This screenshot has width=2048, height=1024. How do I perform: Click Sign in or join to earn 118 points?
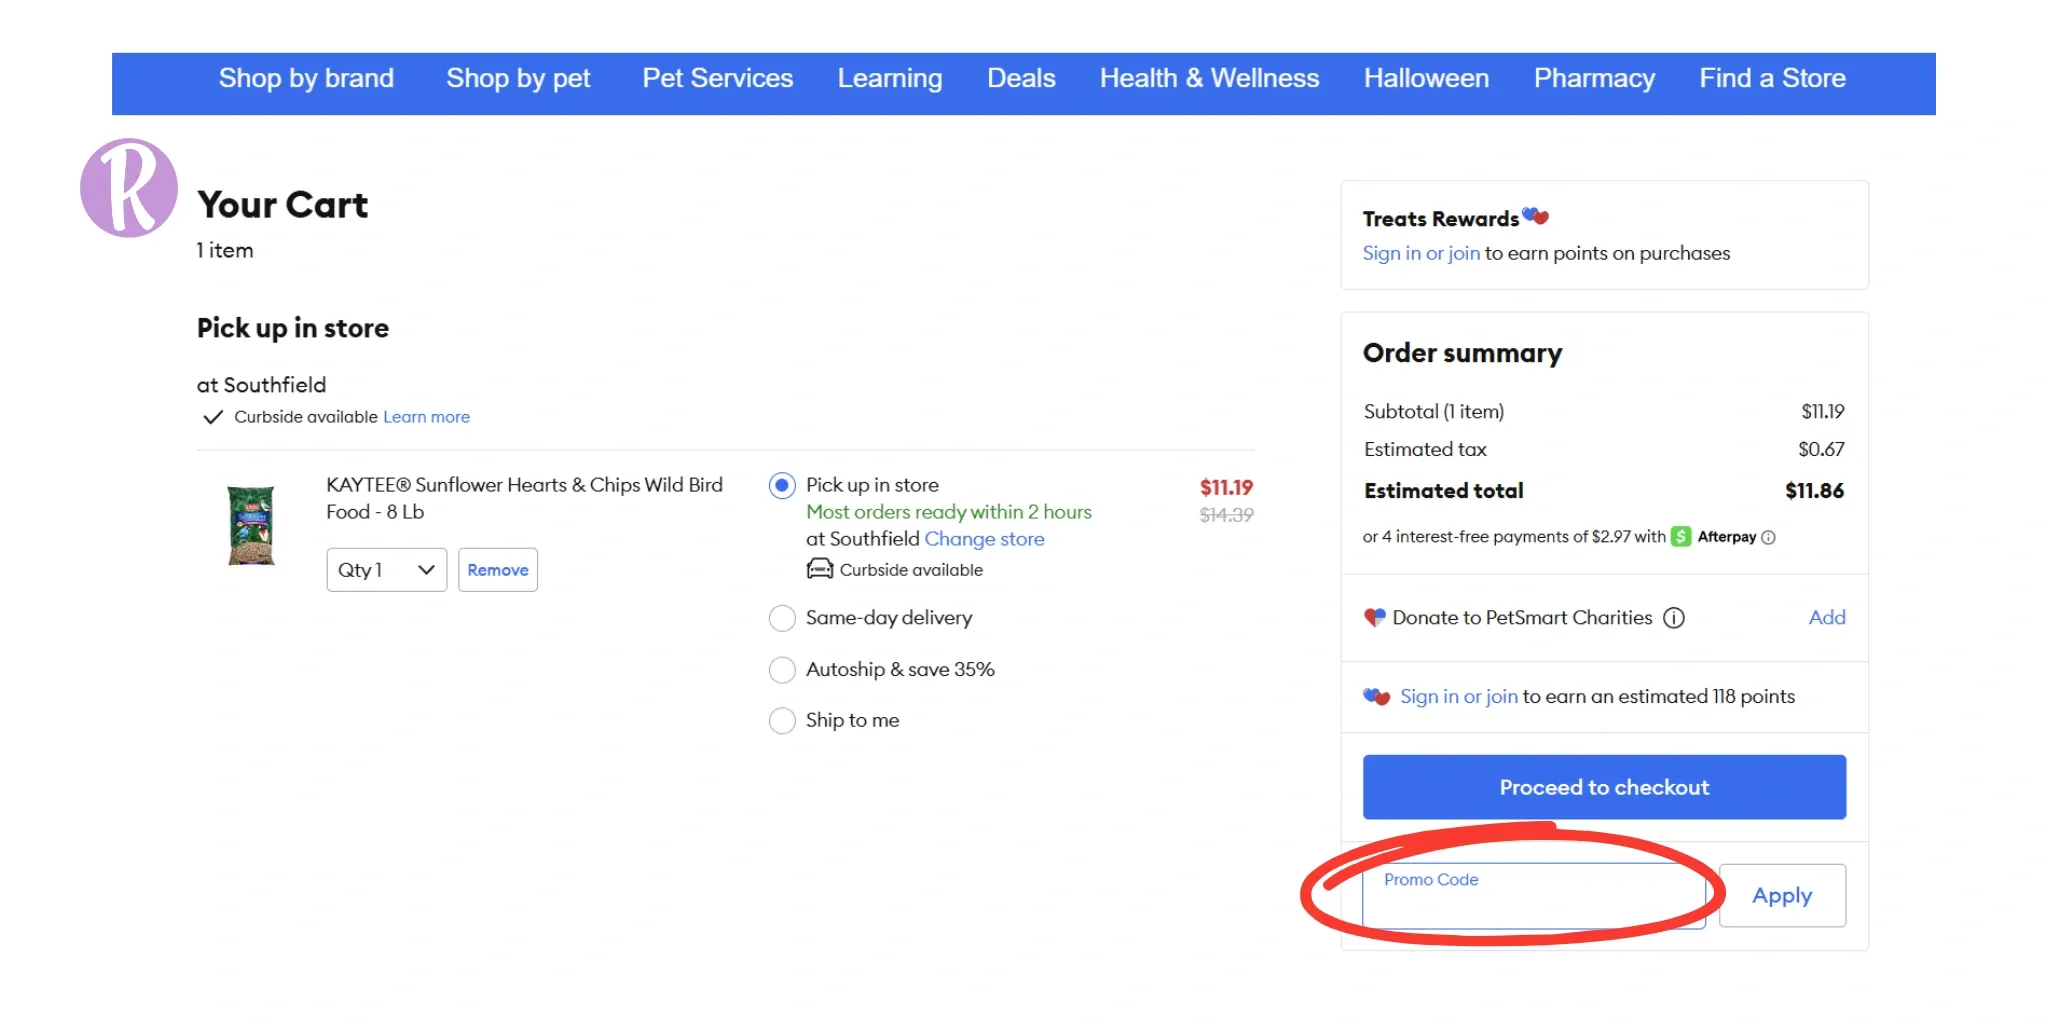point(1459,696)
